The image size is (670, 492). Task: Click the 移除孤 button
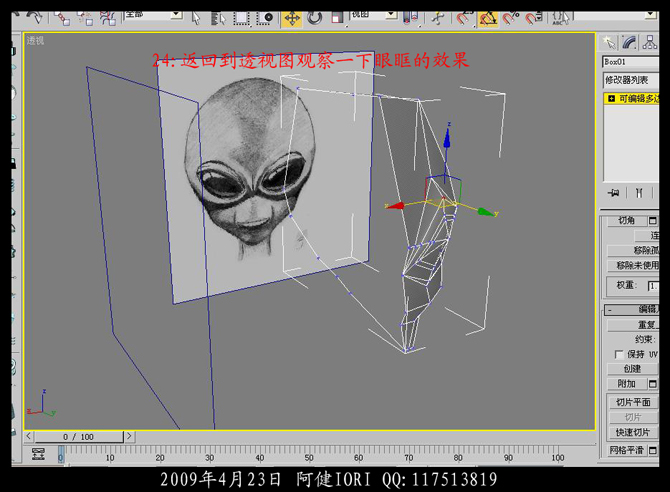[x=633, y=250]
